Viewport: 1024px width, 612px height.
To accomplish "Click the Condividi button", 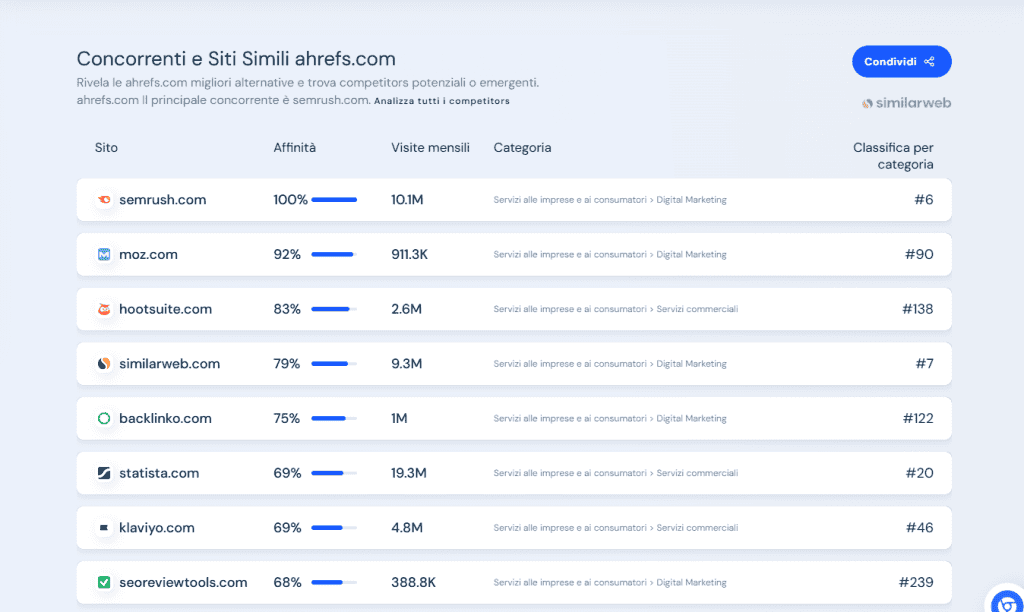I will coord(901,61).
